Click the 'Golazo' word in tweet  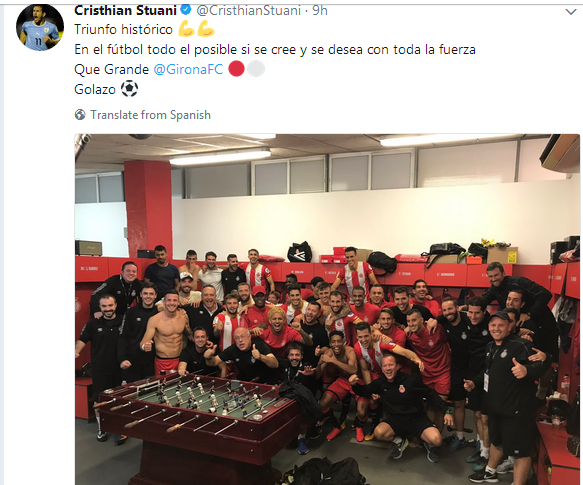tap(95, 89)
